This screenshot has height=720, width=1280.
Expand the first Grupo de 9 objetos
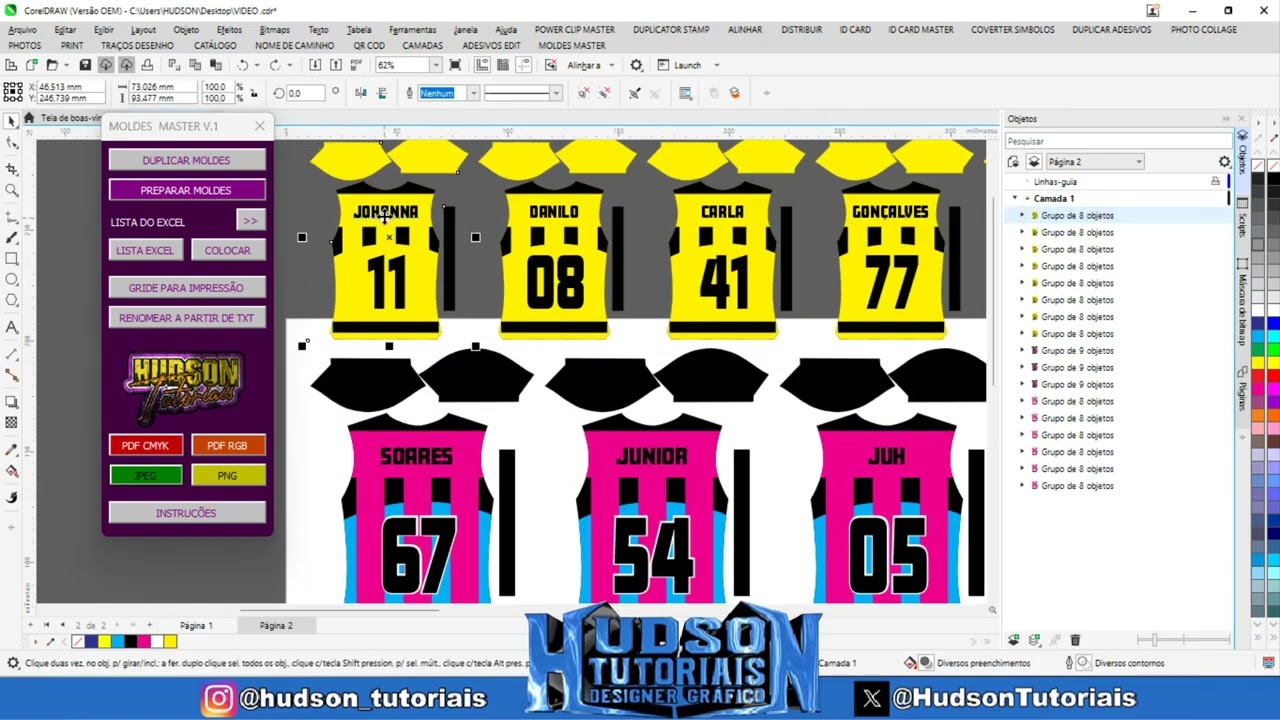pyautogui.click(x=1022, y=351)
